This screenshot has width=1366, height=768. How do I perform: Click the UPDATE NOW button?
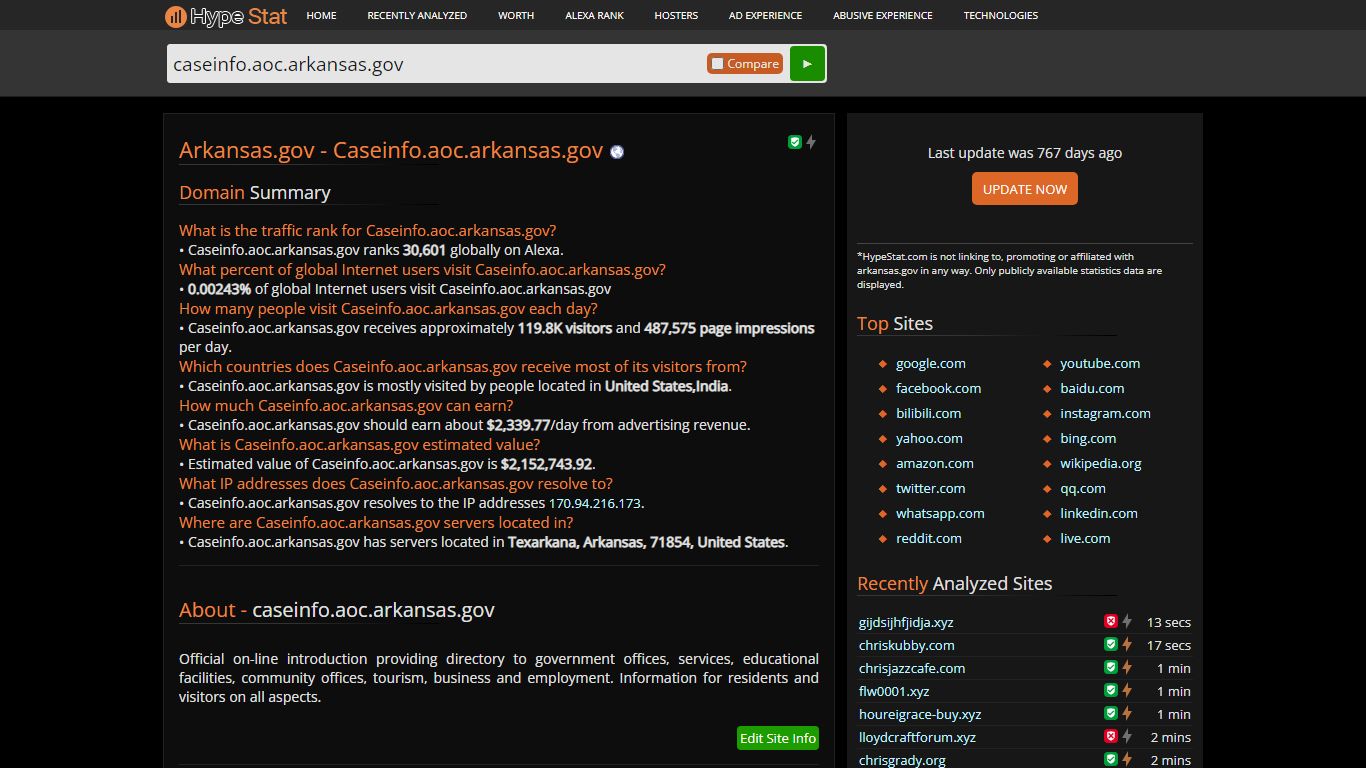click(x=1025, y=189)
